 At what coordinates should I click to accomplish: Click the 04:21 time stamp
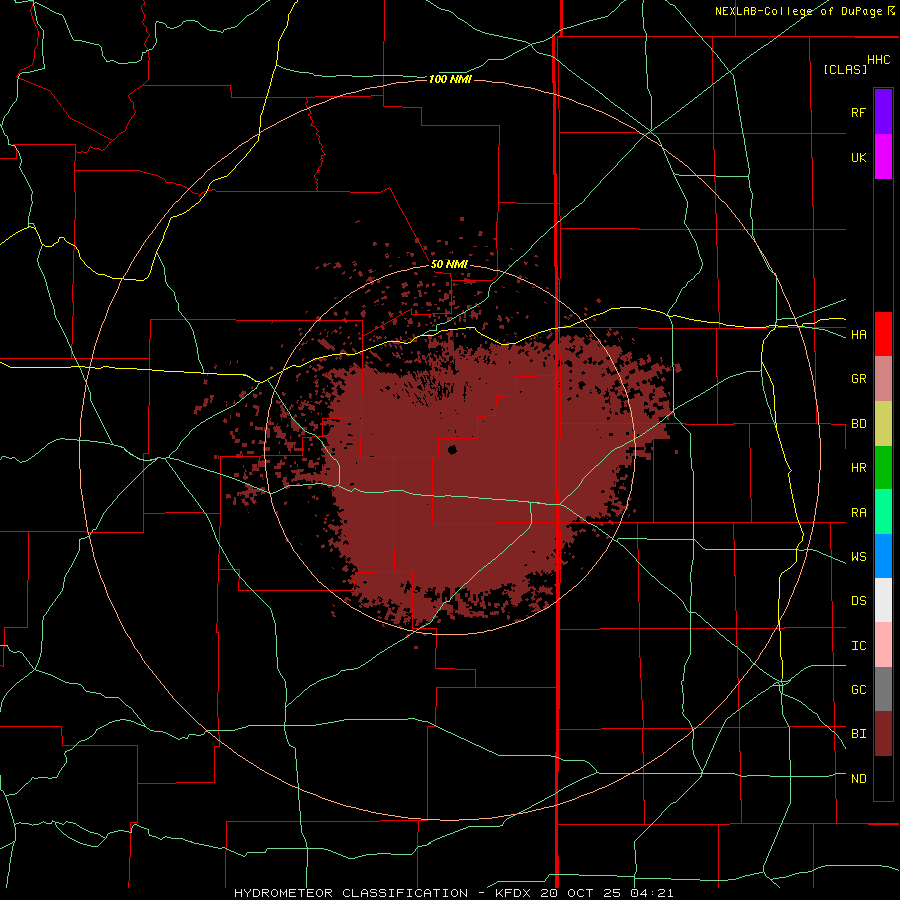[651, 893]
